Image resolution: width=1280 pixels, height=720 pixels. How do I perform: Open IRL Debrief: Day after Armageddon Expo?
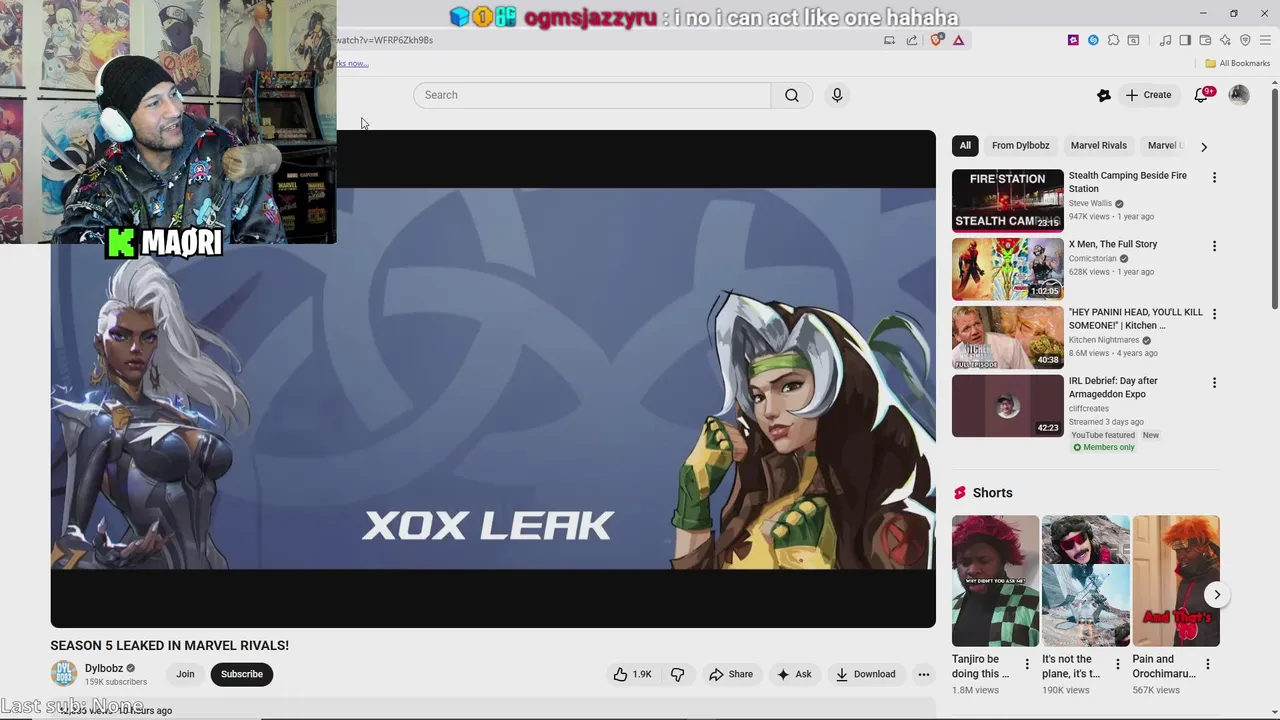point(1113,387)
